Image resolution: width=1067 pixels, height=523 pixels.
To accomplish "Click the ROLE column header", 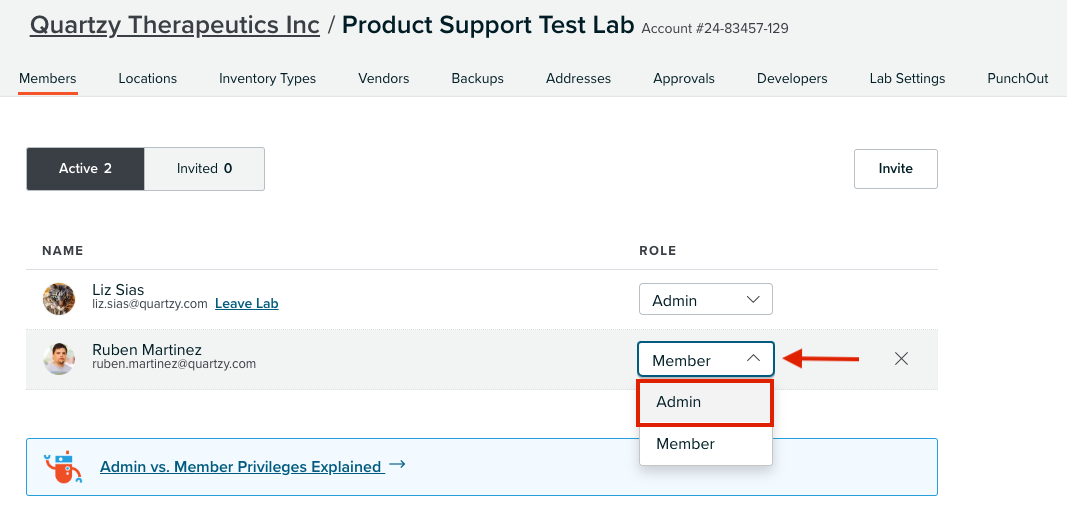I will tap(658, 250).
